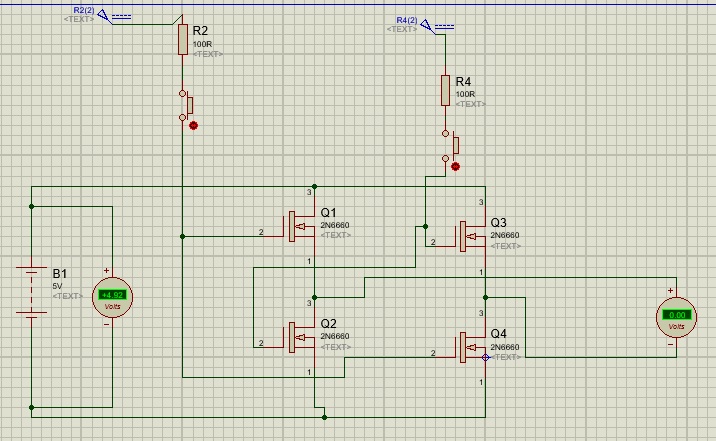Screen dimensions: 716x441
Task: Select the Q4 MOSFET transistor symbol
Action: [x=471, y=347]
